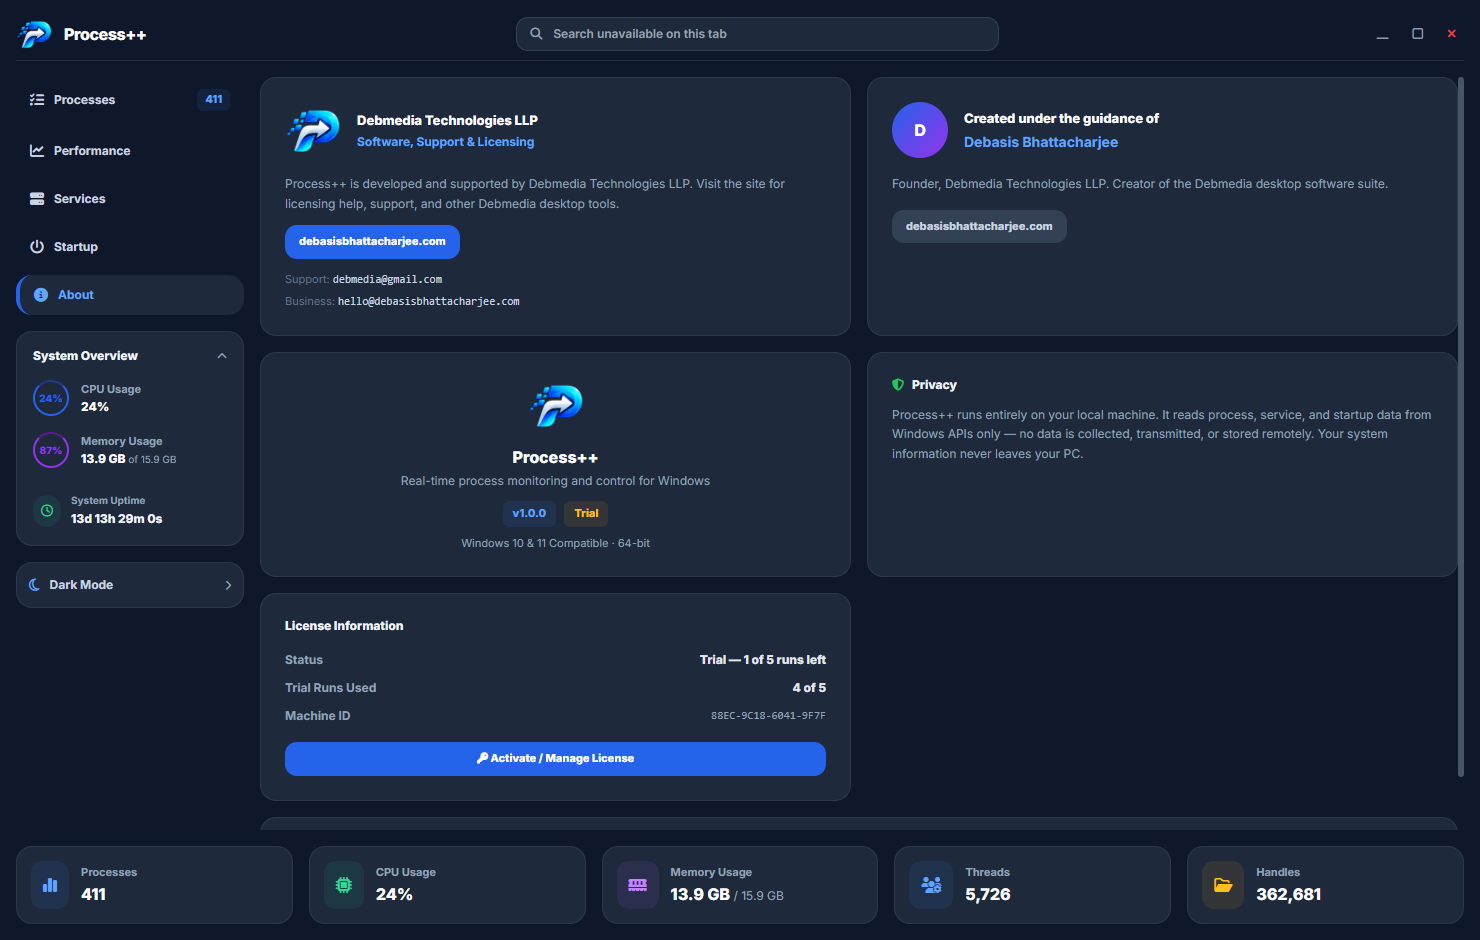This screenshot has height=940, width=1480.
Task: Switch to the Performance tab
Action: [x=130, y=151]
